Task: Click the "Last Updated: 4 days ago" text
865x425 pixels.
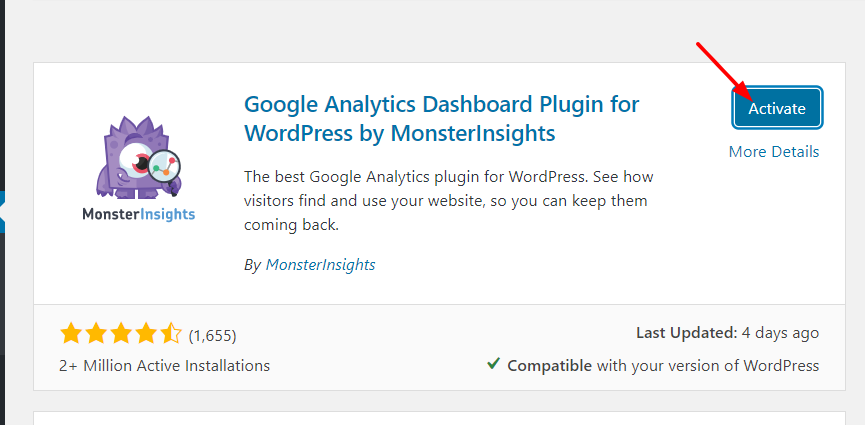Action: (x=727, y=334)
